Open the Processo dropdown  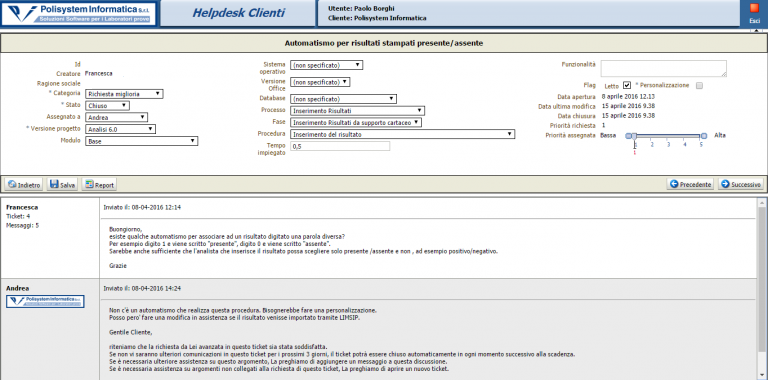(358, 111)
